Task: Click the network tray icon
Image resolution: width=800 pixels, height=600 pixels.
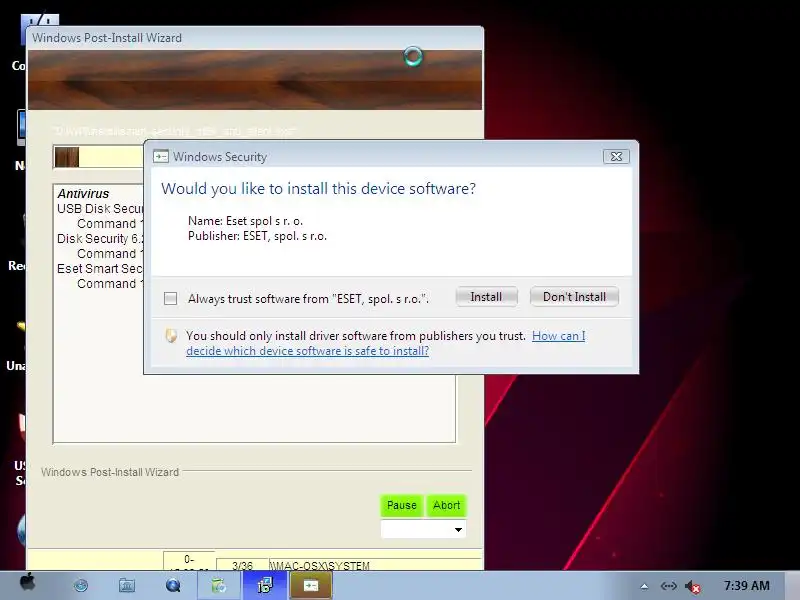Action: coord(668,586)
